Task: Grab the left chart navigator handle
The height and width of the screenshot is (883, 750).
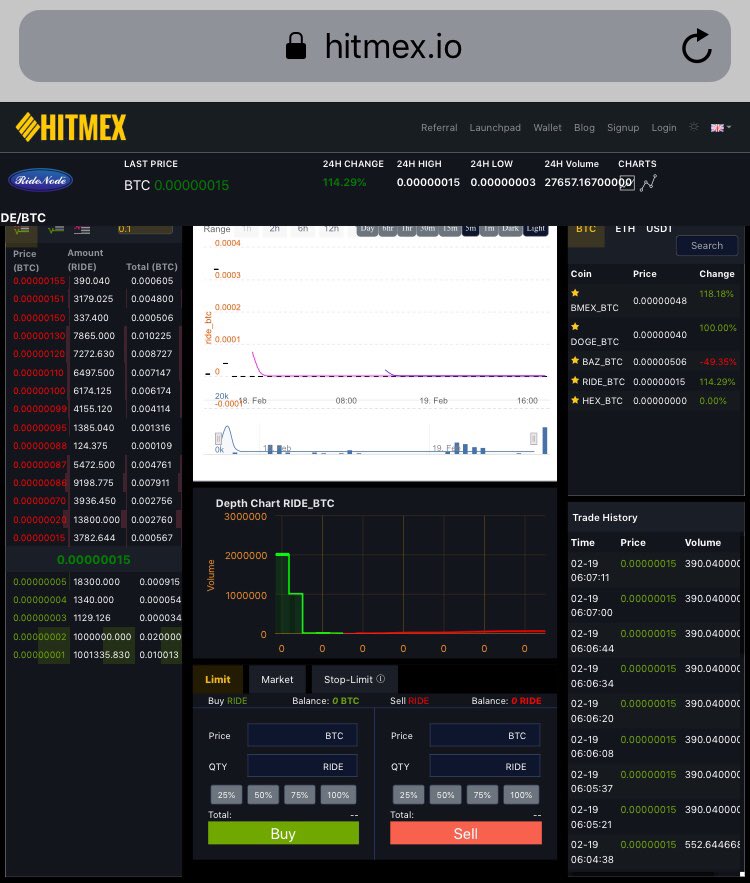Action: 218,438
